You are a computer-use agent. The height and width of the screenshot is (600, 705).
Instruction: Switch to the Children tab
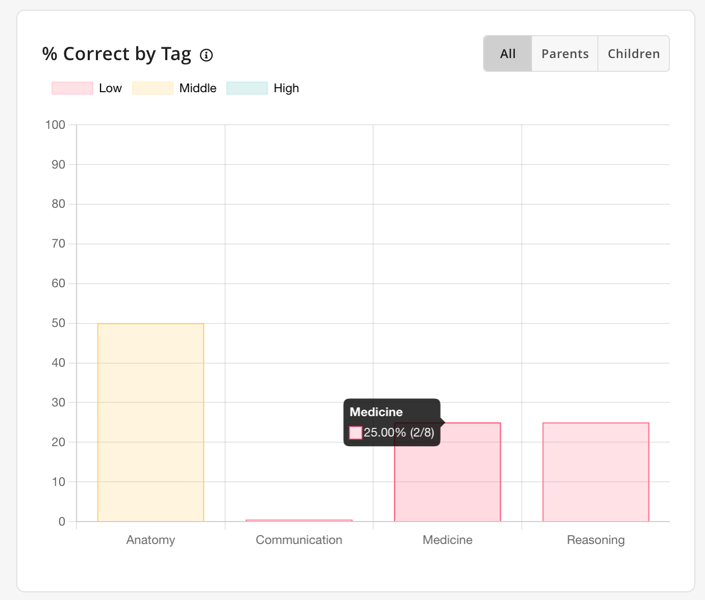[634, 54]
